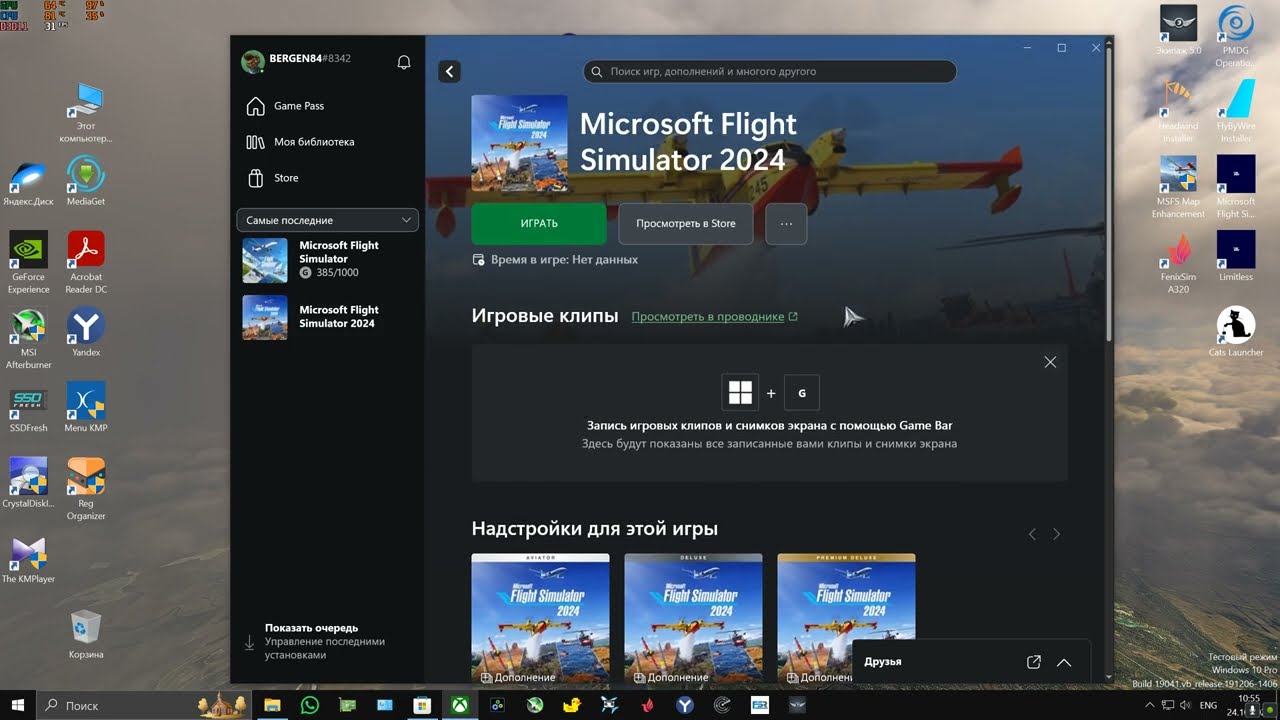
Task: Open Этот компьютер desktop icon
Action: coord(86,112)
